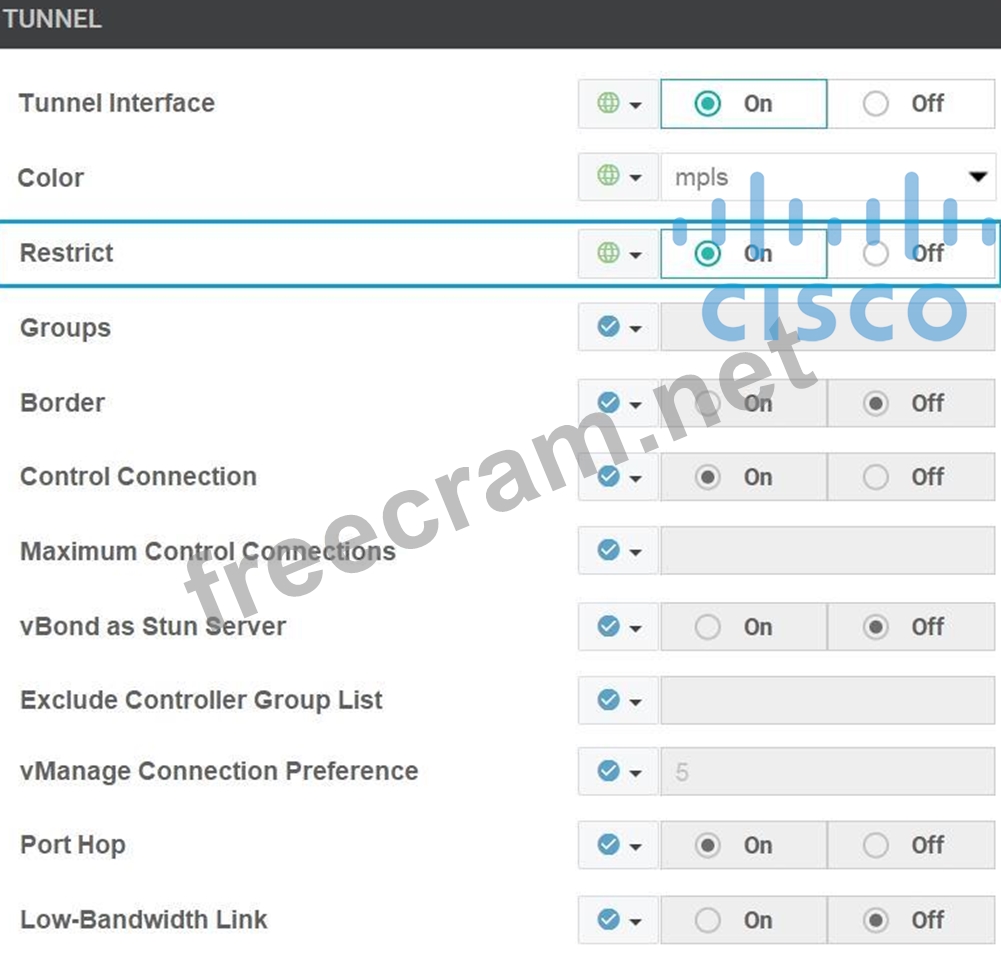Expand scope arrow for Exclude Controller Group List
The image size is (1001, 959).
[x=636, y=701]
